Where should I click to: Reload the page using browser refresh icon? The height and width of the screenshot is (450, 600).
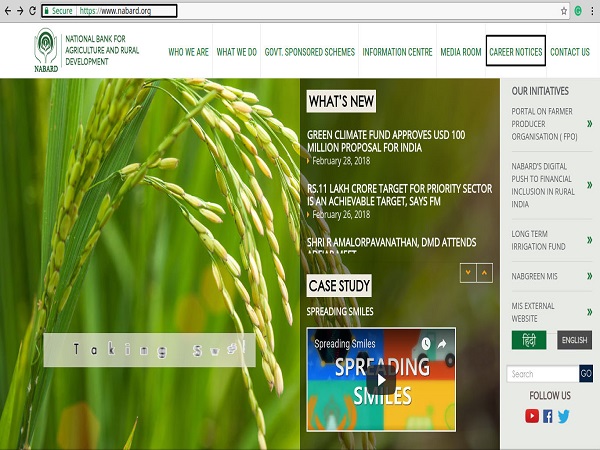tap(32, 10)
